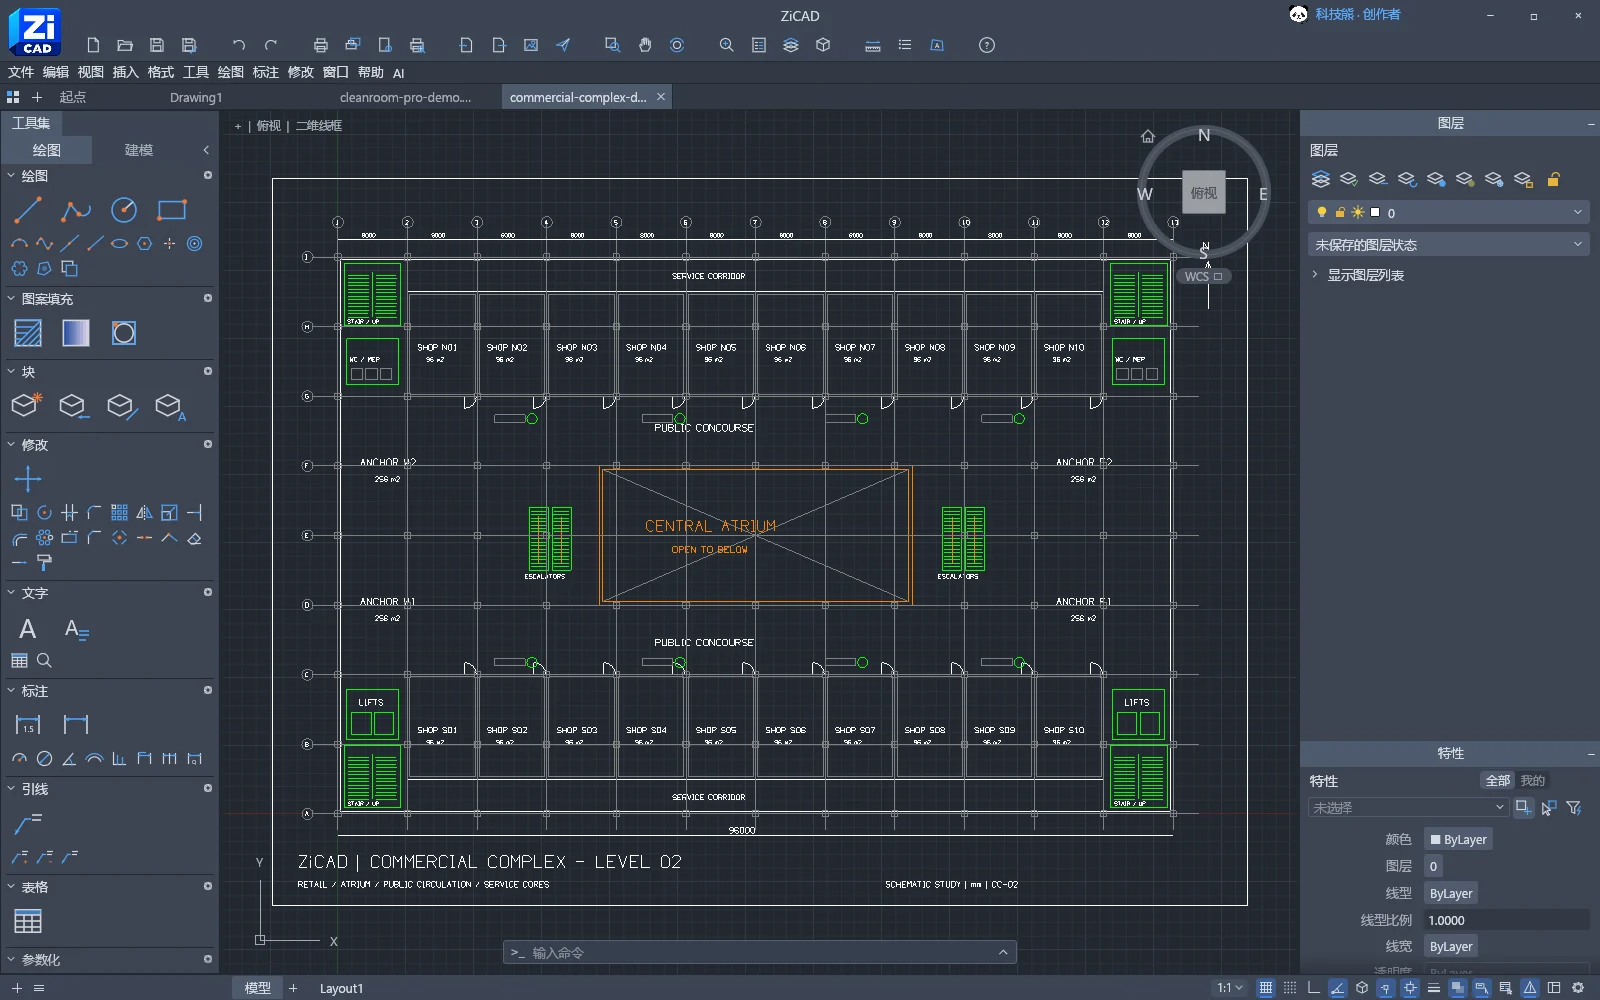Click the Save icon in toolbar
Viewport: 1600px width, 1000px height.
[x=157, y=45]
